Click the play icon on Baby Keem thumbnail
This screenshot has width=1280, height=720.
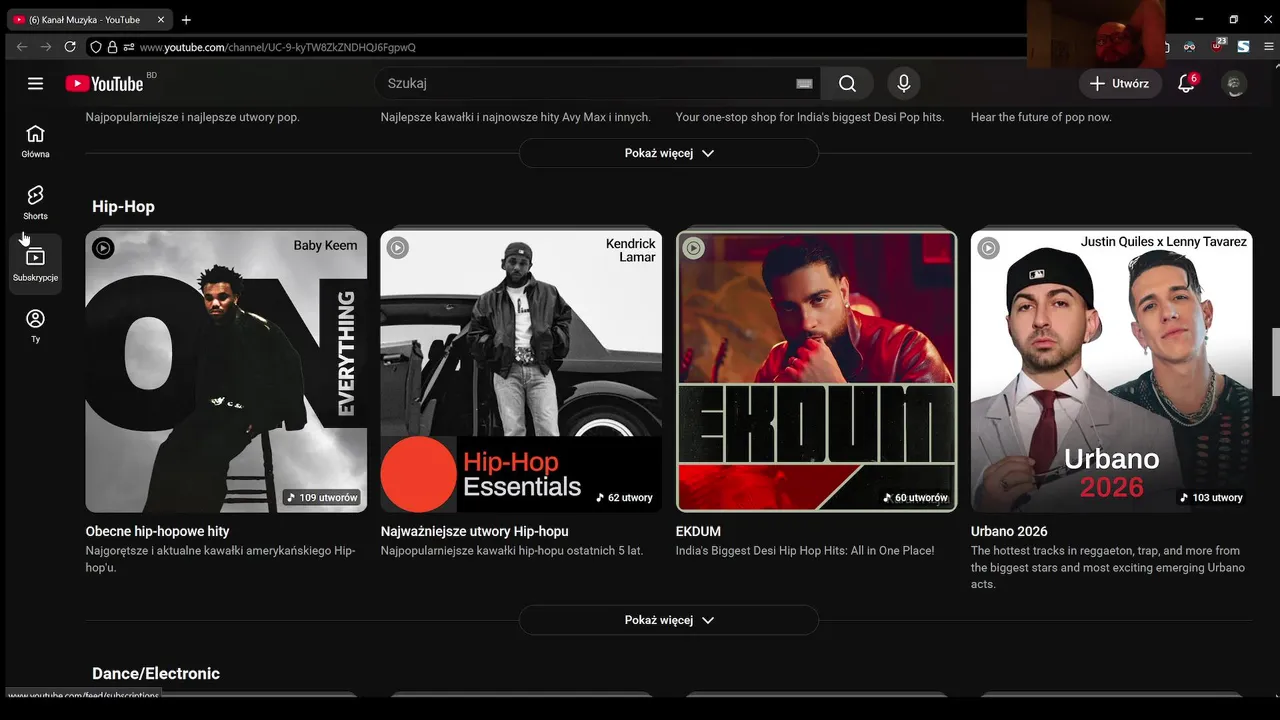tap(103, 248)
